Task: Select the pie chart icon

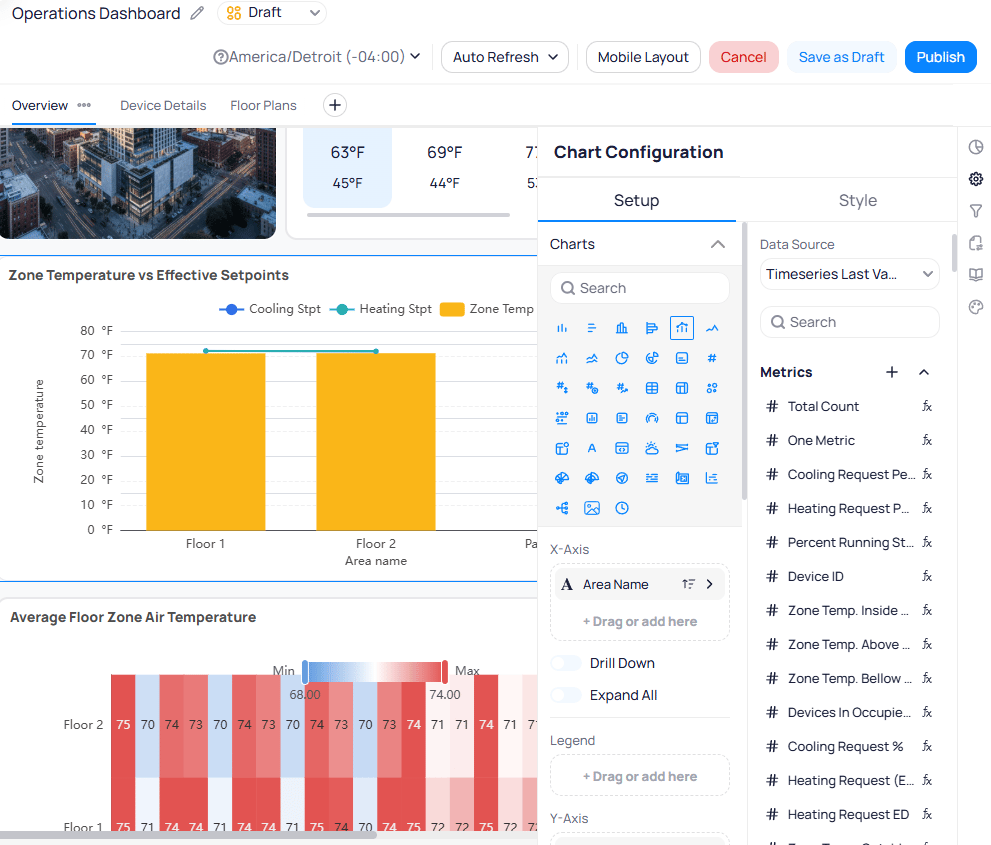Action: (x=622, y=358)
